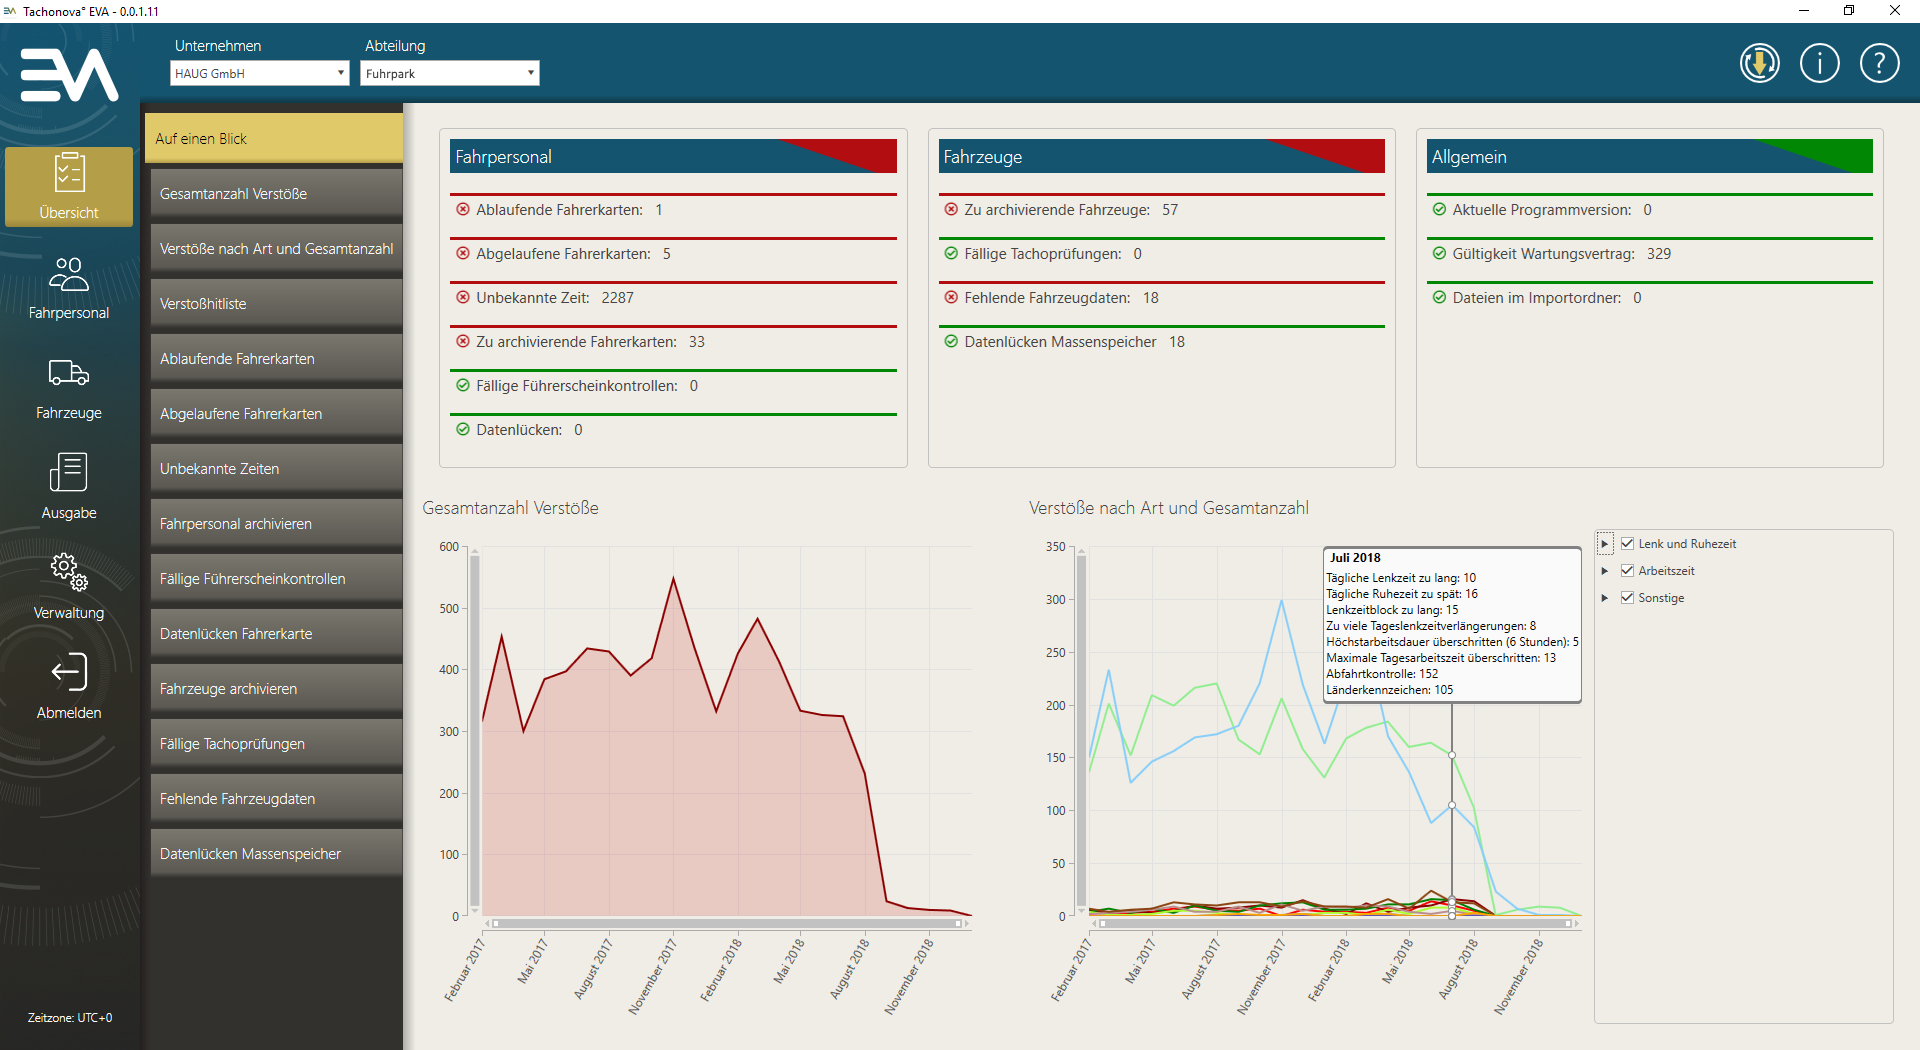Click the Gesamtanzahl Verstöße chart range scrollbar
Image resolution: width=1920 pixels, height=1050 pixels.
(727, 924)
